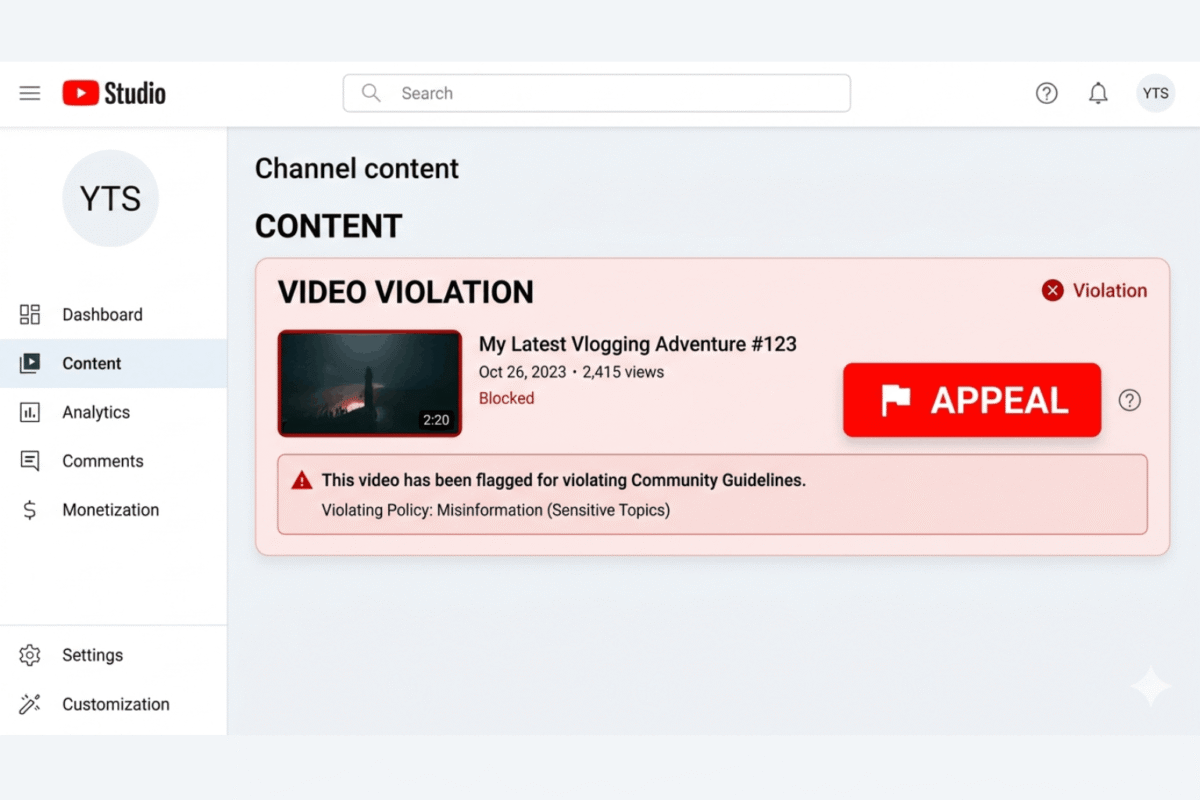Open the hamburger navigation menu
Viewport: 1200px width, 800px height.
29,92
